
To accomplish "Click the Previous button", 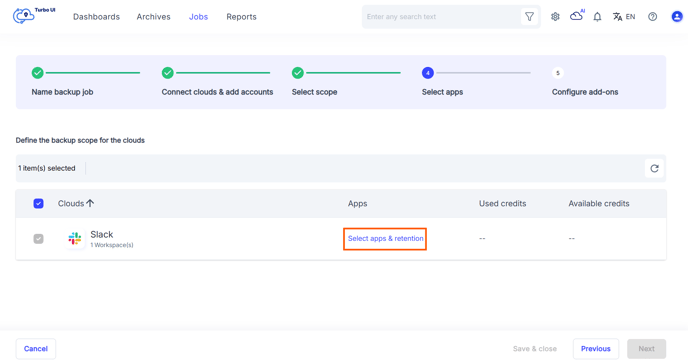I will coord(596,349).
